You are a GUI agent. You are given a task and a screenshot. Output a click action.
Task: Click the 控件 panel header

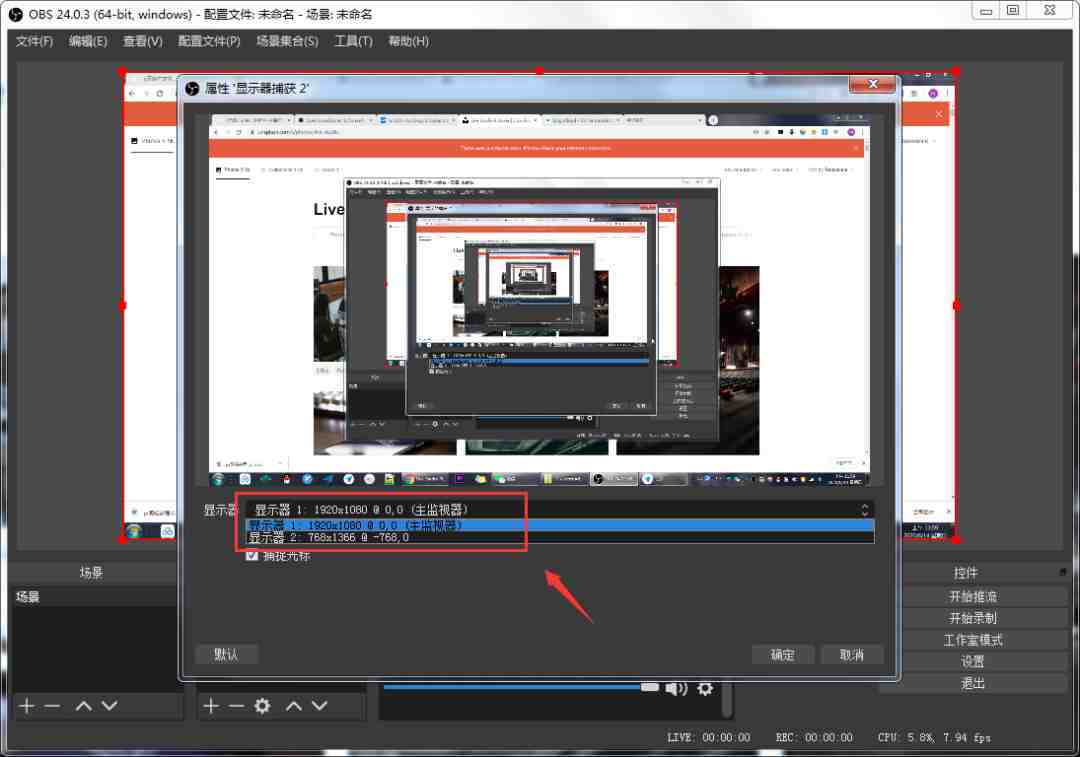[x=966, y=572]
